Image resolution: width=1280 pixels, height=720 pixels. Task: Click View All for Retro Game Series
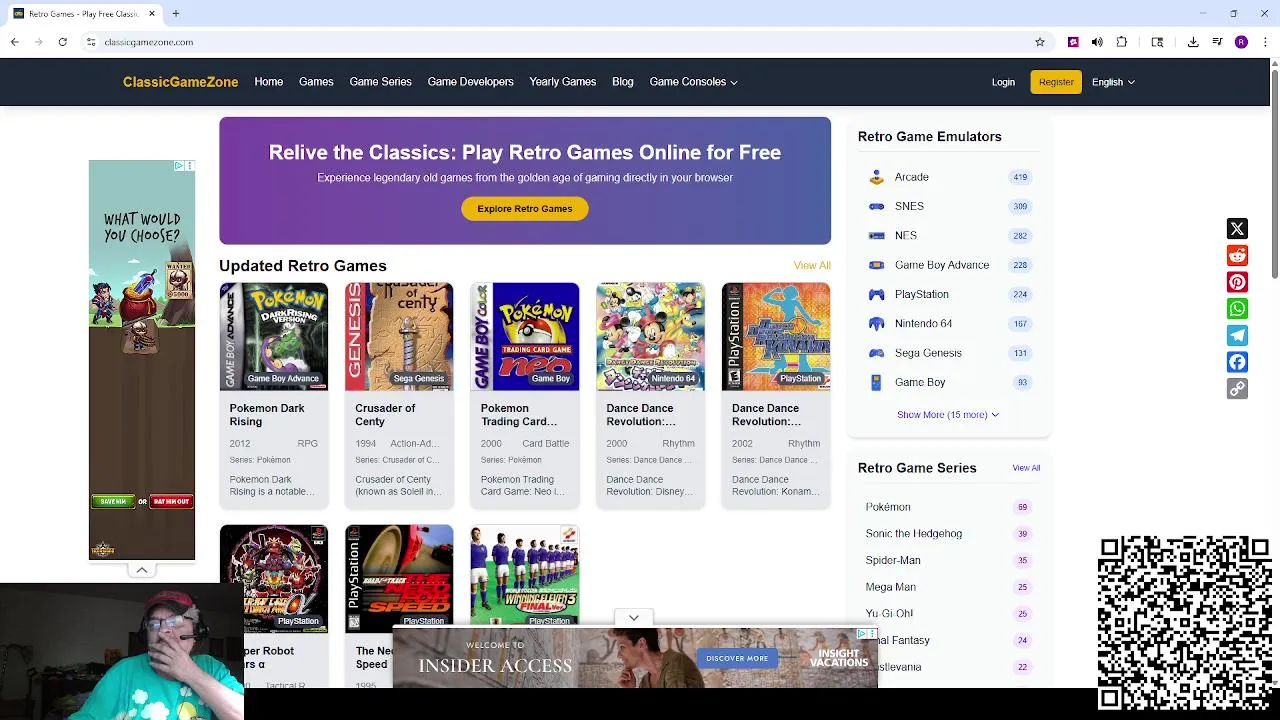pos(1026,468)
